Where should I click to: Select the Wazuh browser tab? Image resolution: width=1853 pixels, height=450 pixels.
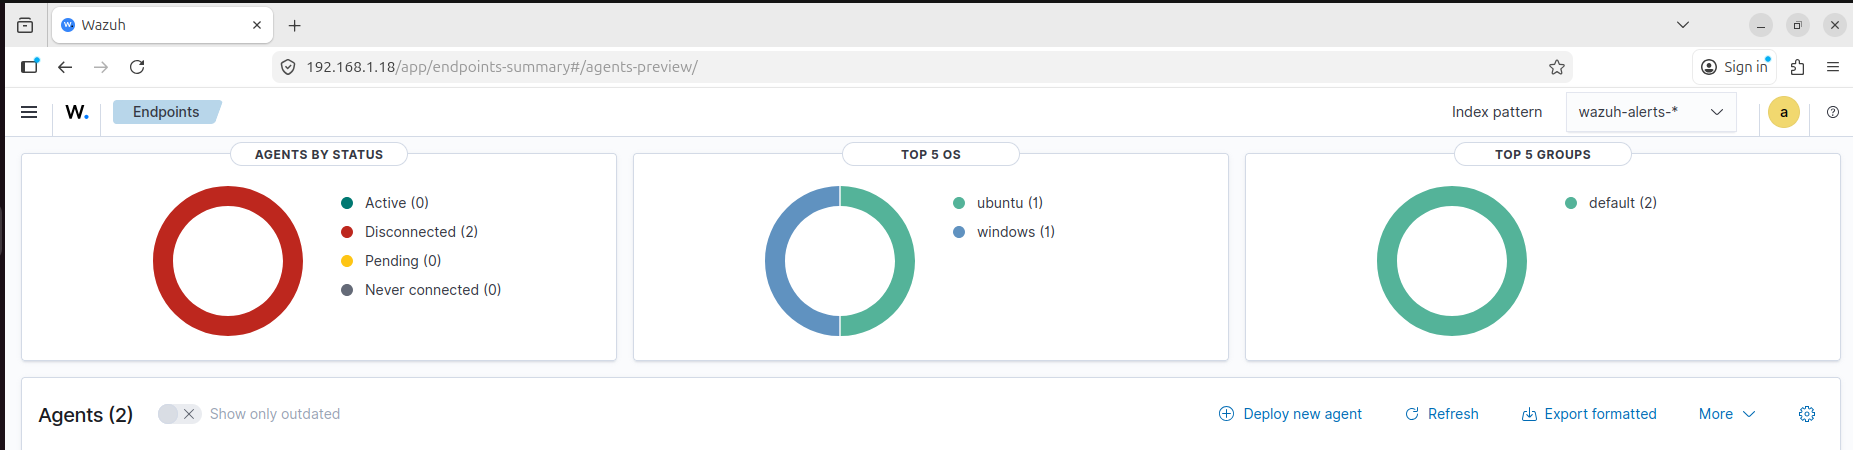[150, 25]
